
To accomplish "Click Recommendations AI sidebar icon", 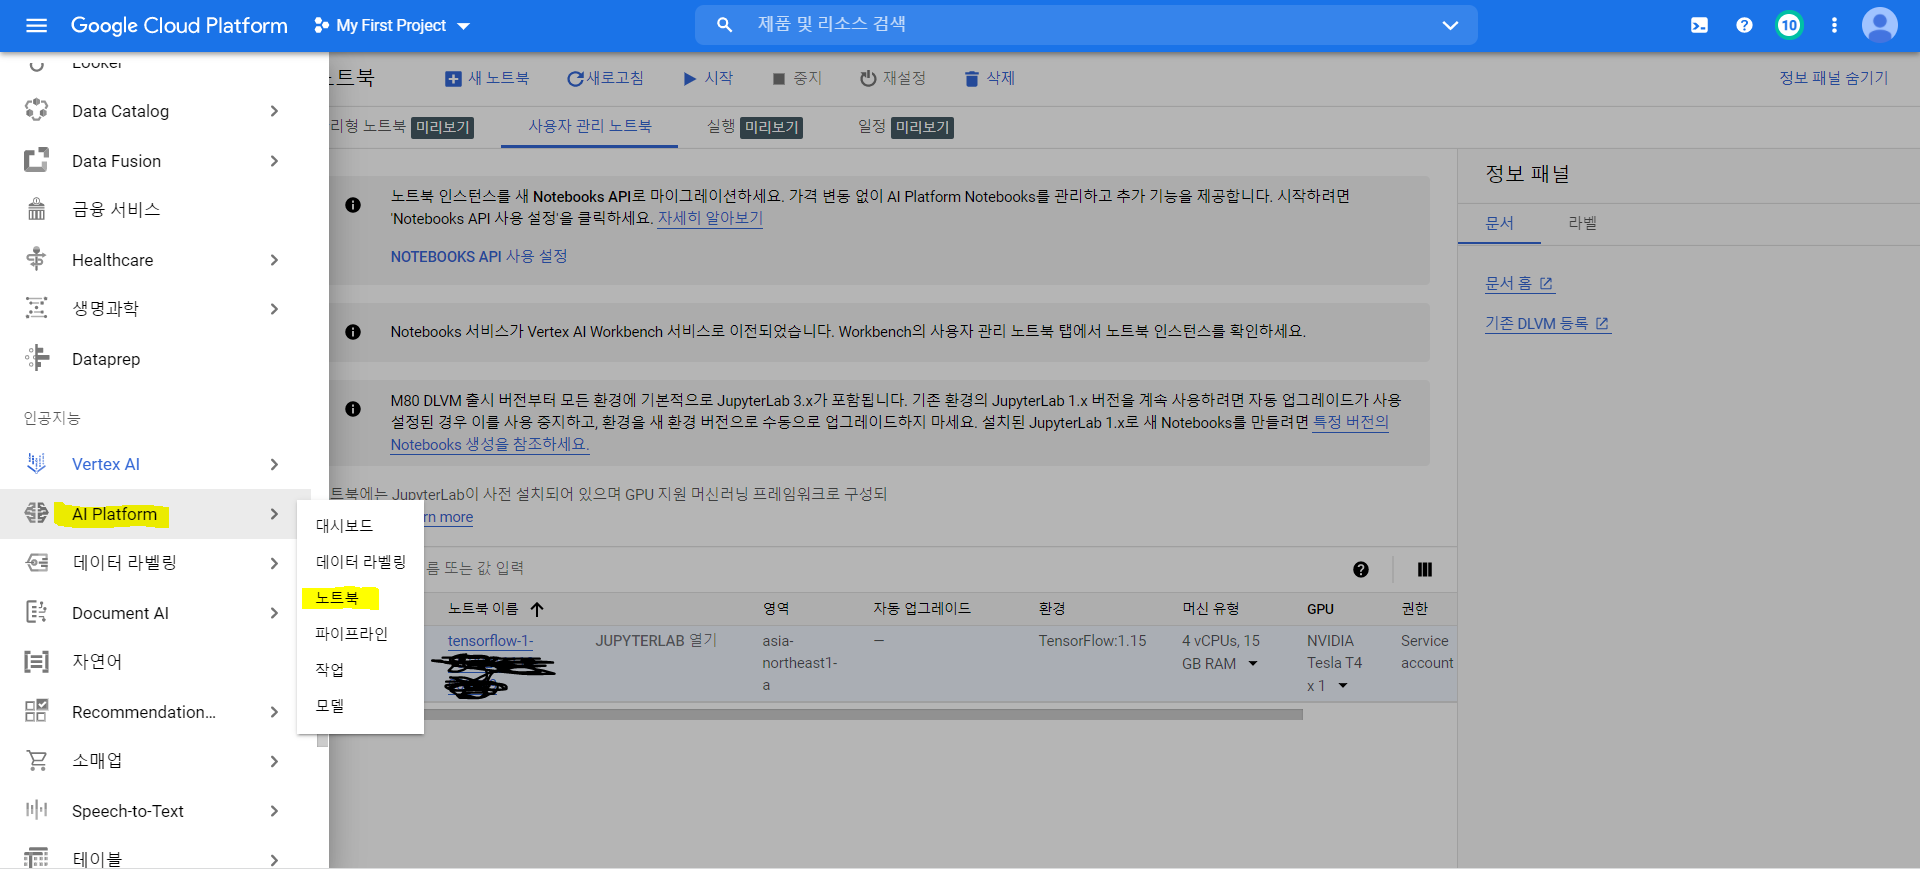I will point(37,711).
